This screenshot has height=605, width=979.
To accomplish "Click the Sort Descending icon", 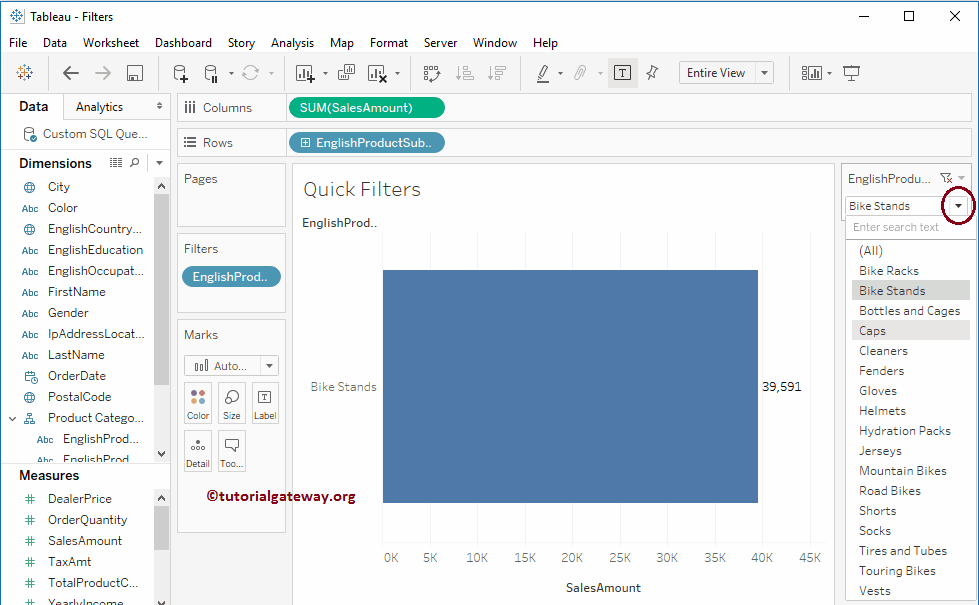I will tap(496, 73).
